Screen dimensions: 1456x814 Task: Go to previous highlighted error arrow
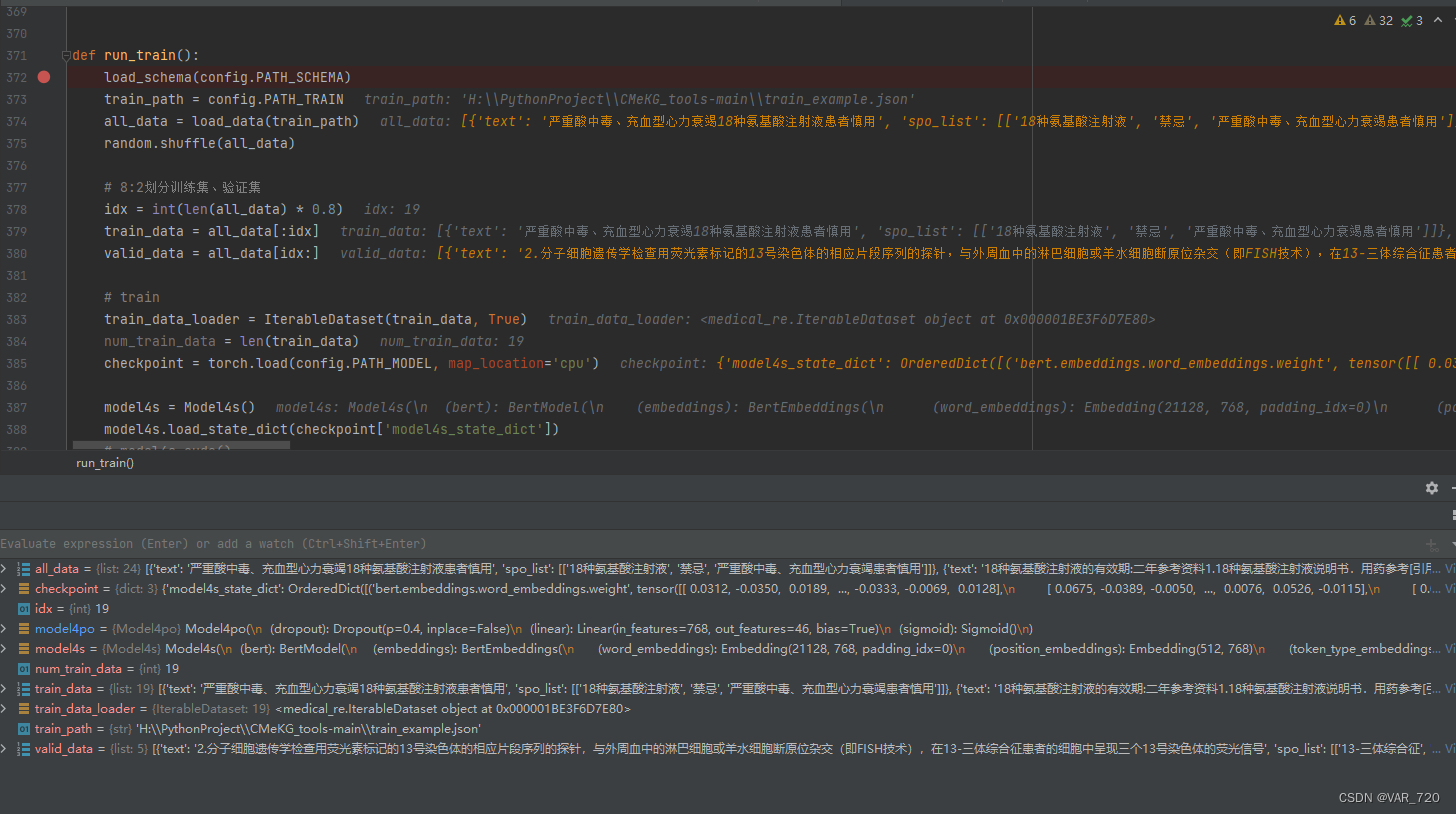point(1440,21)
